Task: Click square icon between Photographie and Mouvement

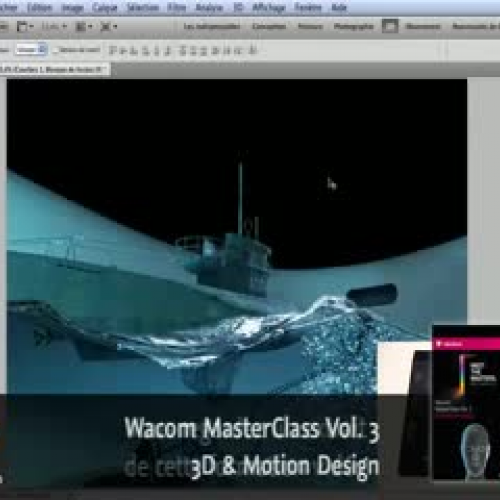Action: (390, 26)
